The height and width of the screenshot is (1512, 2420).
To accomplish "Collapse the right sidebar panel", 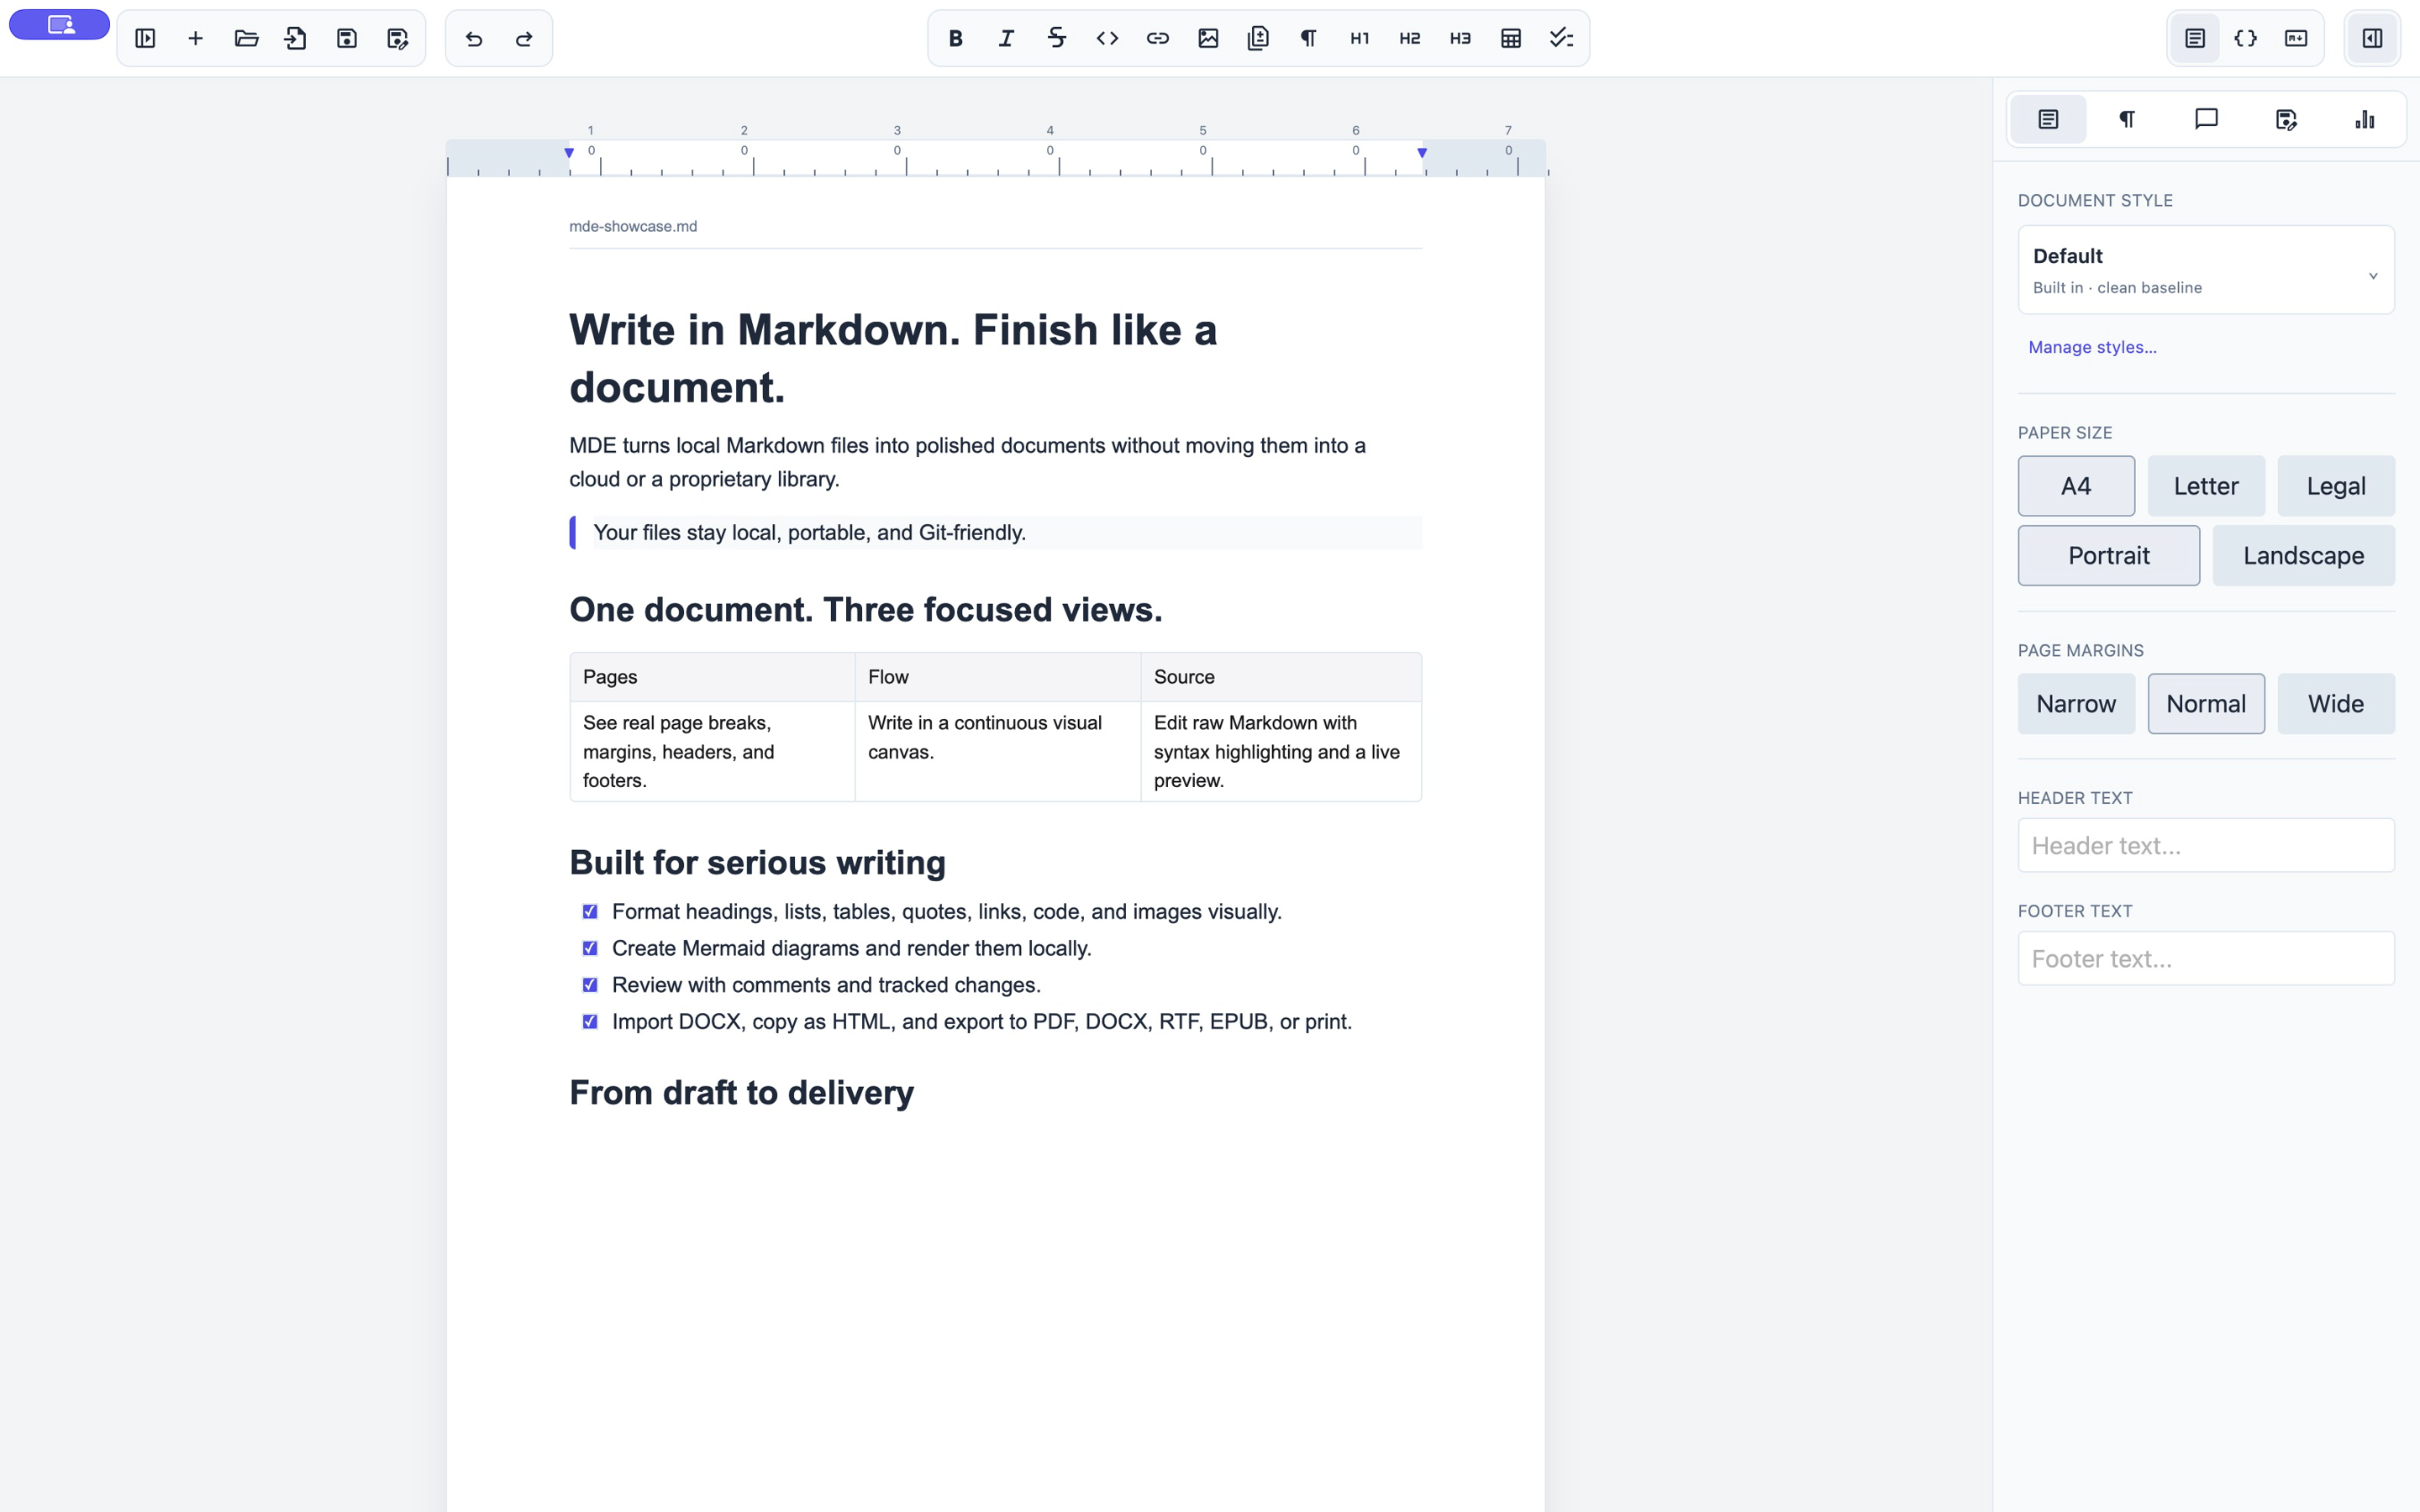I will (x=2372, y=38).
